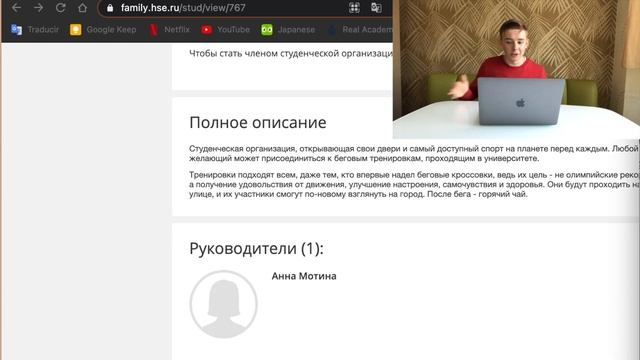Open the Traducir bookmark
The image size is (640, 360).
35,29
